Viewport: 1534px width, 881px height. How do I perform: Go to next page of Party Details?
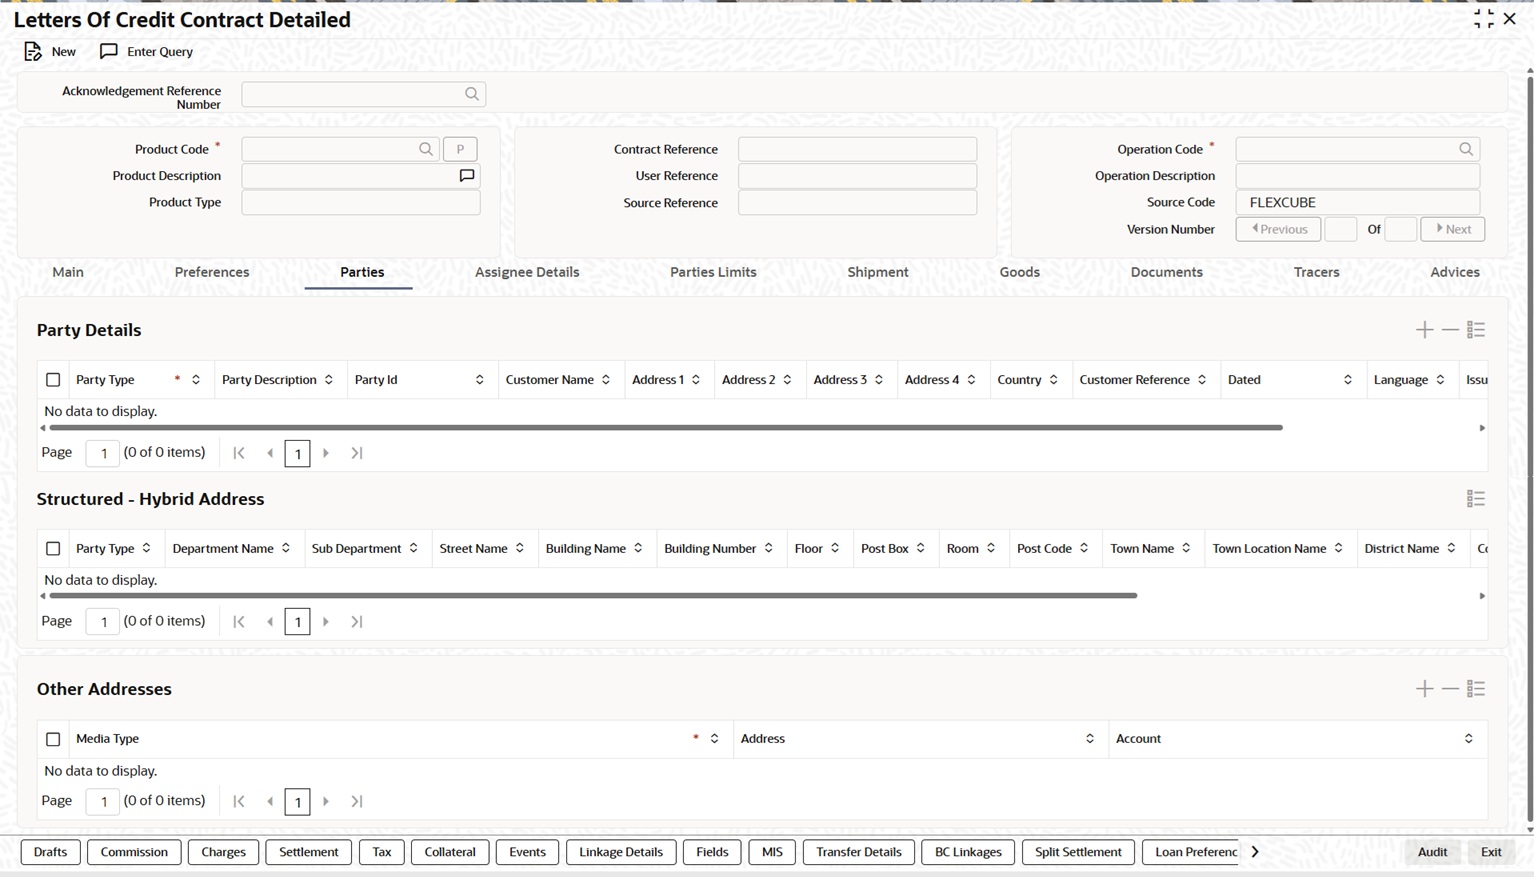click(x=326, y=453)
